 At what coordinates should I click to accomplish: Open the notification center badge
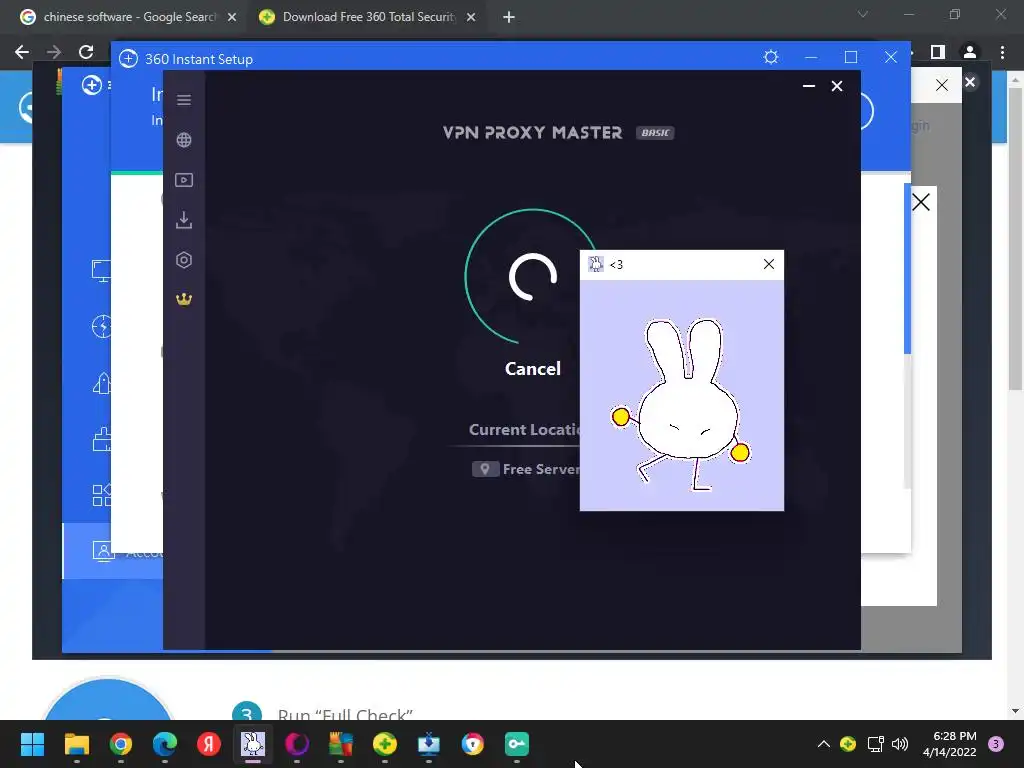996,744
